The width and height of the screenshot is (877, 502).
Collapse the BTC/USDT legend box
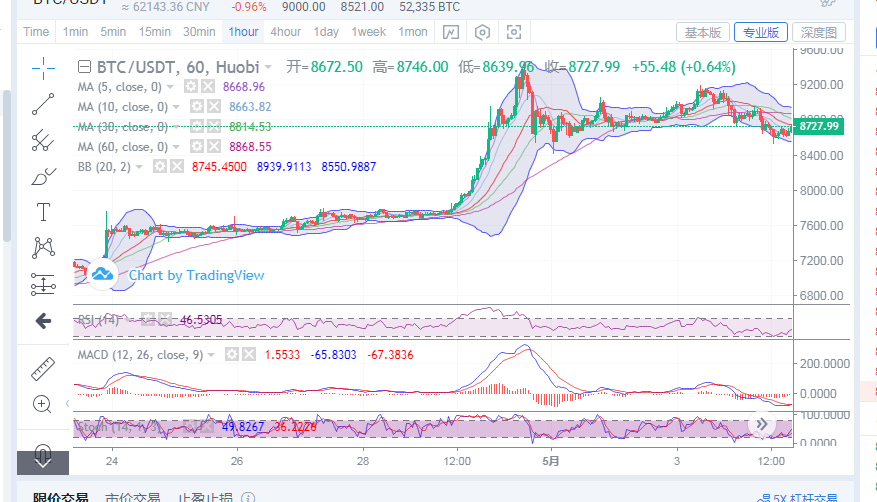click(x=84, y=67)
